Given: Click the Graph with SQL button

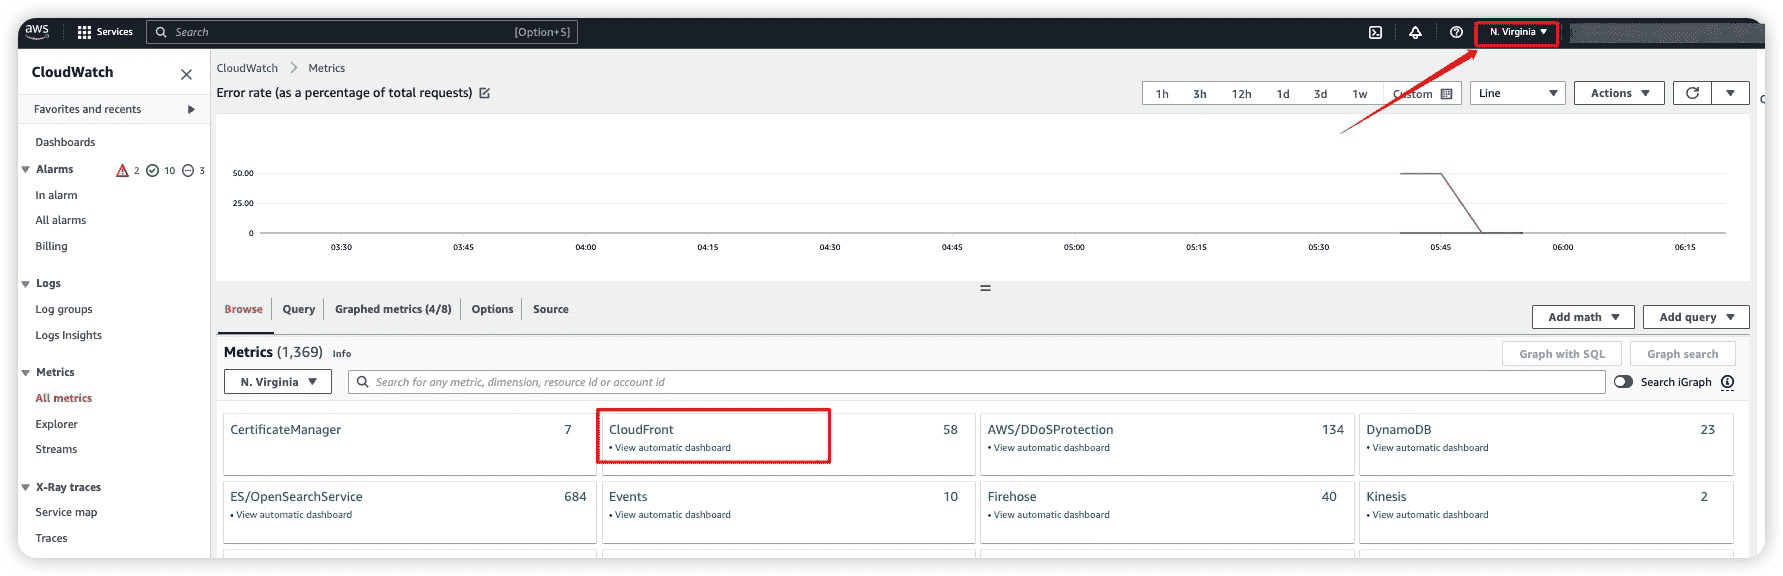Looking at the screenshot, I should point(1561,354).
